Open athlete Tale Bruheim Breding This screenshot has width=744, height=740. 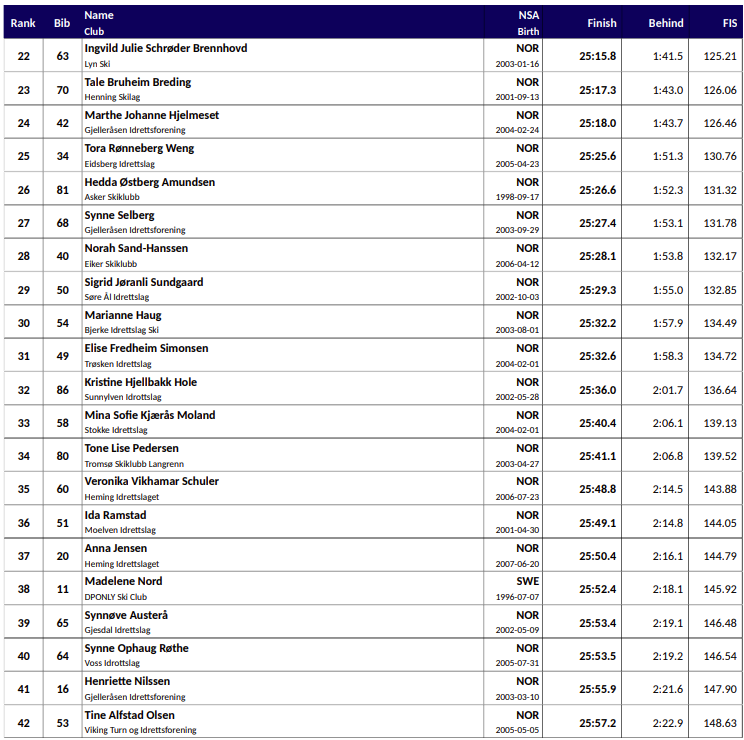pos(138,82)
